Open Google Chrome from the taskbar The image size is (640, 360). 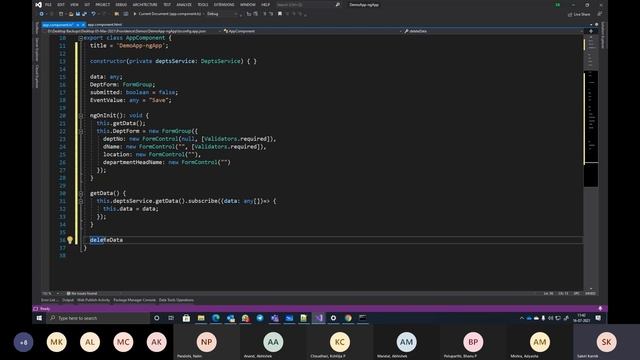coord(348,318)
